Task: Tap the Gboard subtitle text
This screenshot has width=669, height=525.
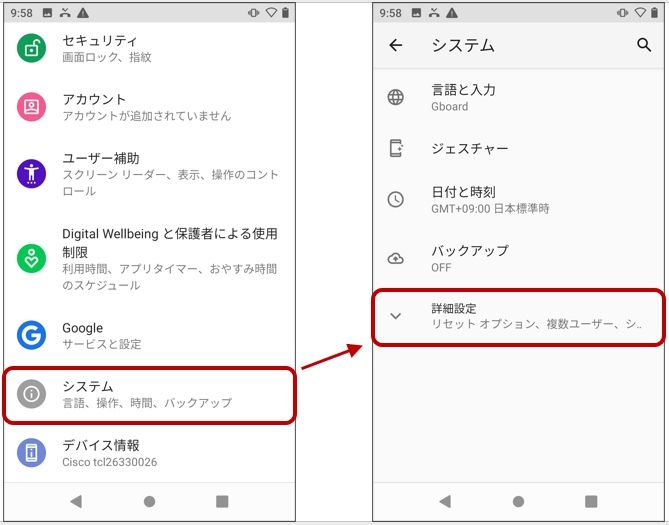Action: [x=450, y=106]
